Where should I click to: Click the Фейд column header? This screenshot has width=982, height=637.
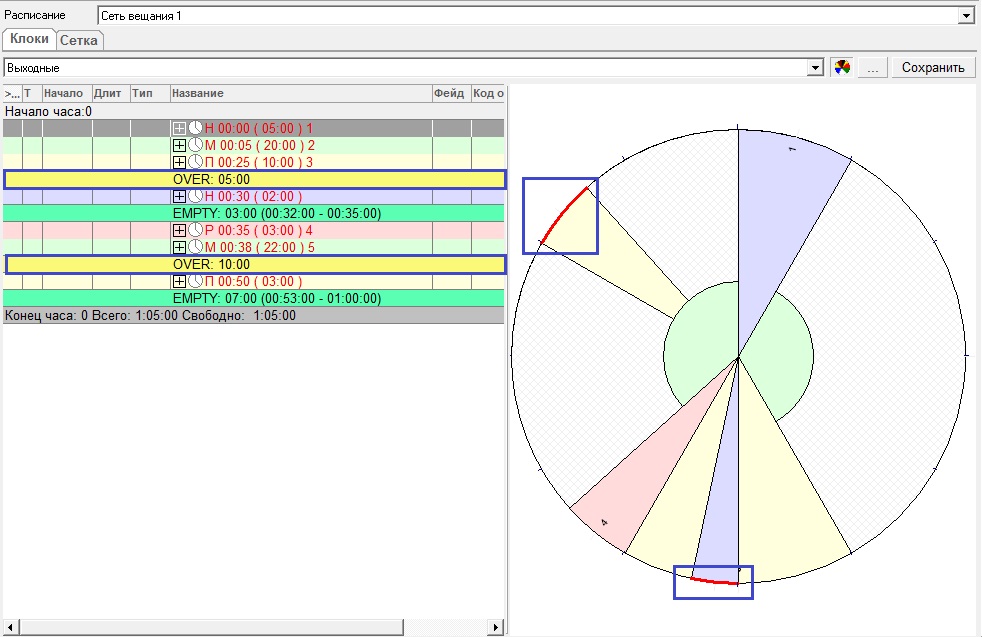coord(452,93)
